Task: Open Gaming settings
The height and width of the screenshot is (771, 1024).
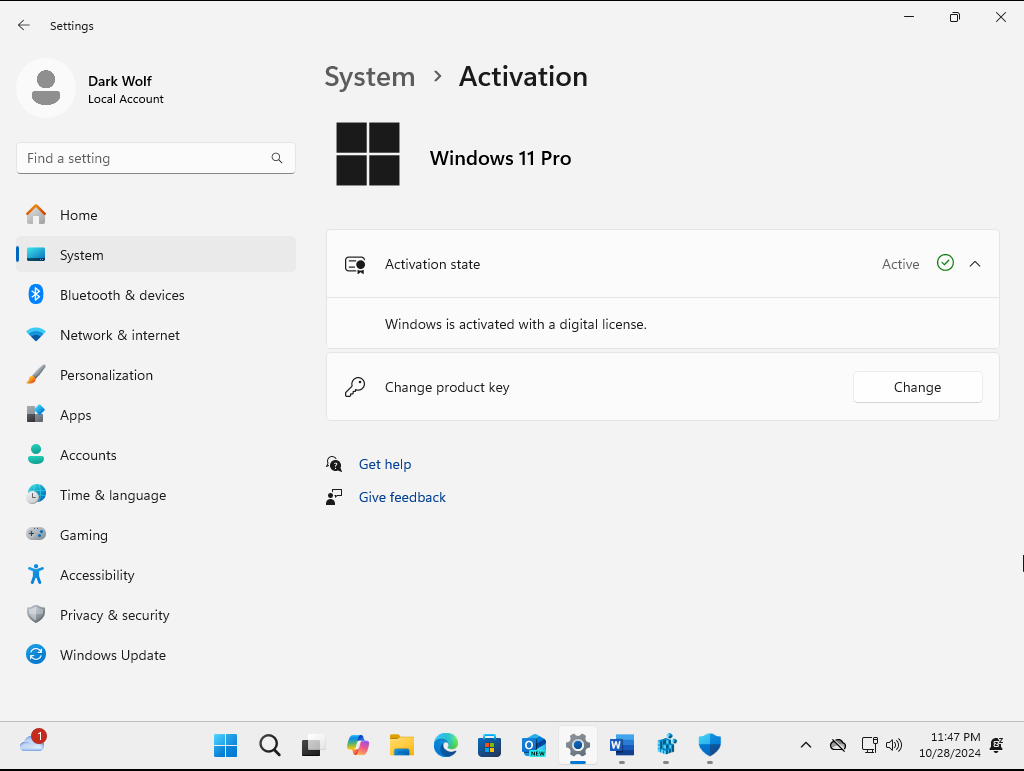Action: [155, 535]
